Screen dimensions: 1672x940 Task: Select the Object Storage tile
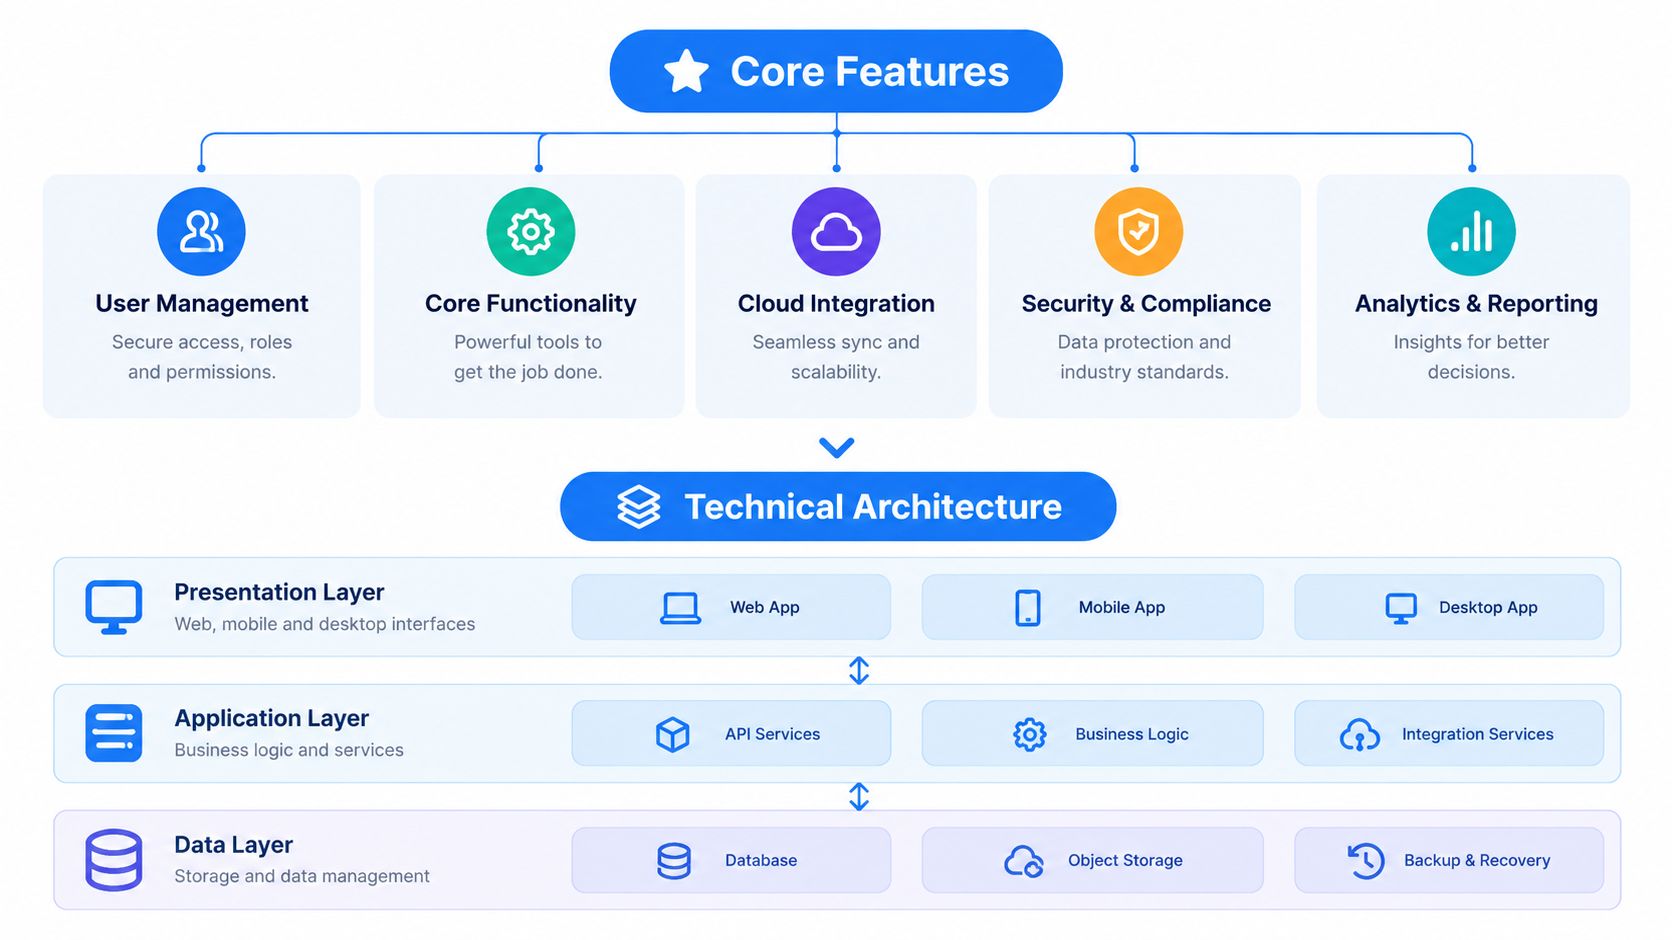pos(1092,860)
